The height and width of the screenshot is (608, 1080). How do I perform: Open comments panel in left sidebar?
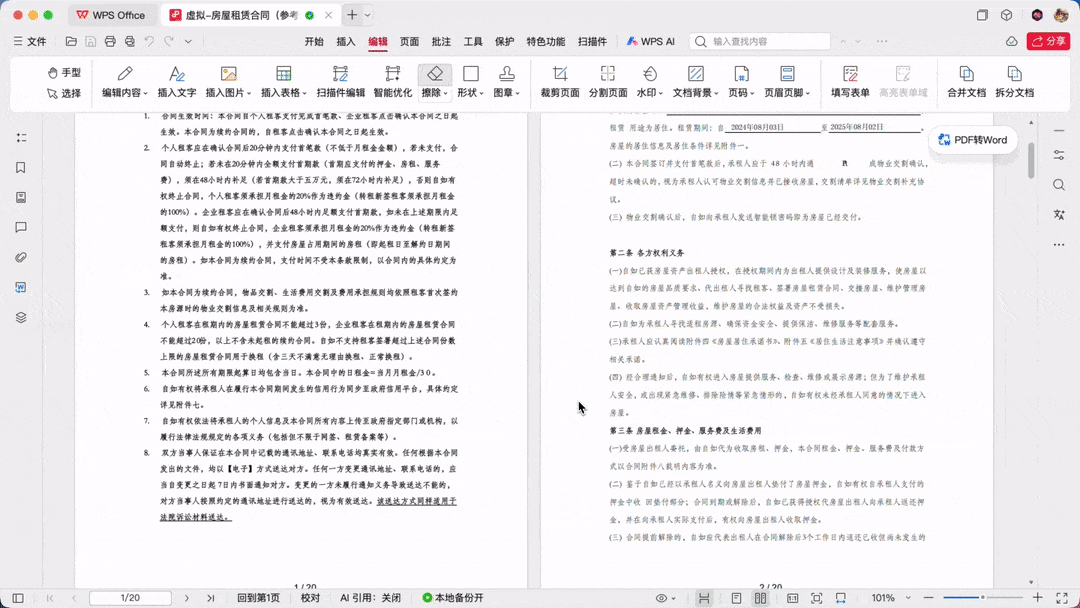[21, 227]
